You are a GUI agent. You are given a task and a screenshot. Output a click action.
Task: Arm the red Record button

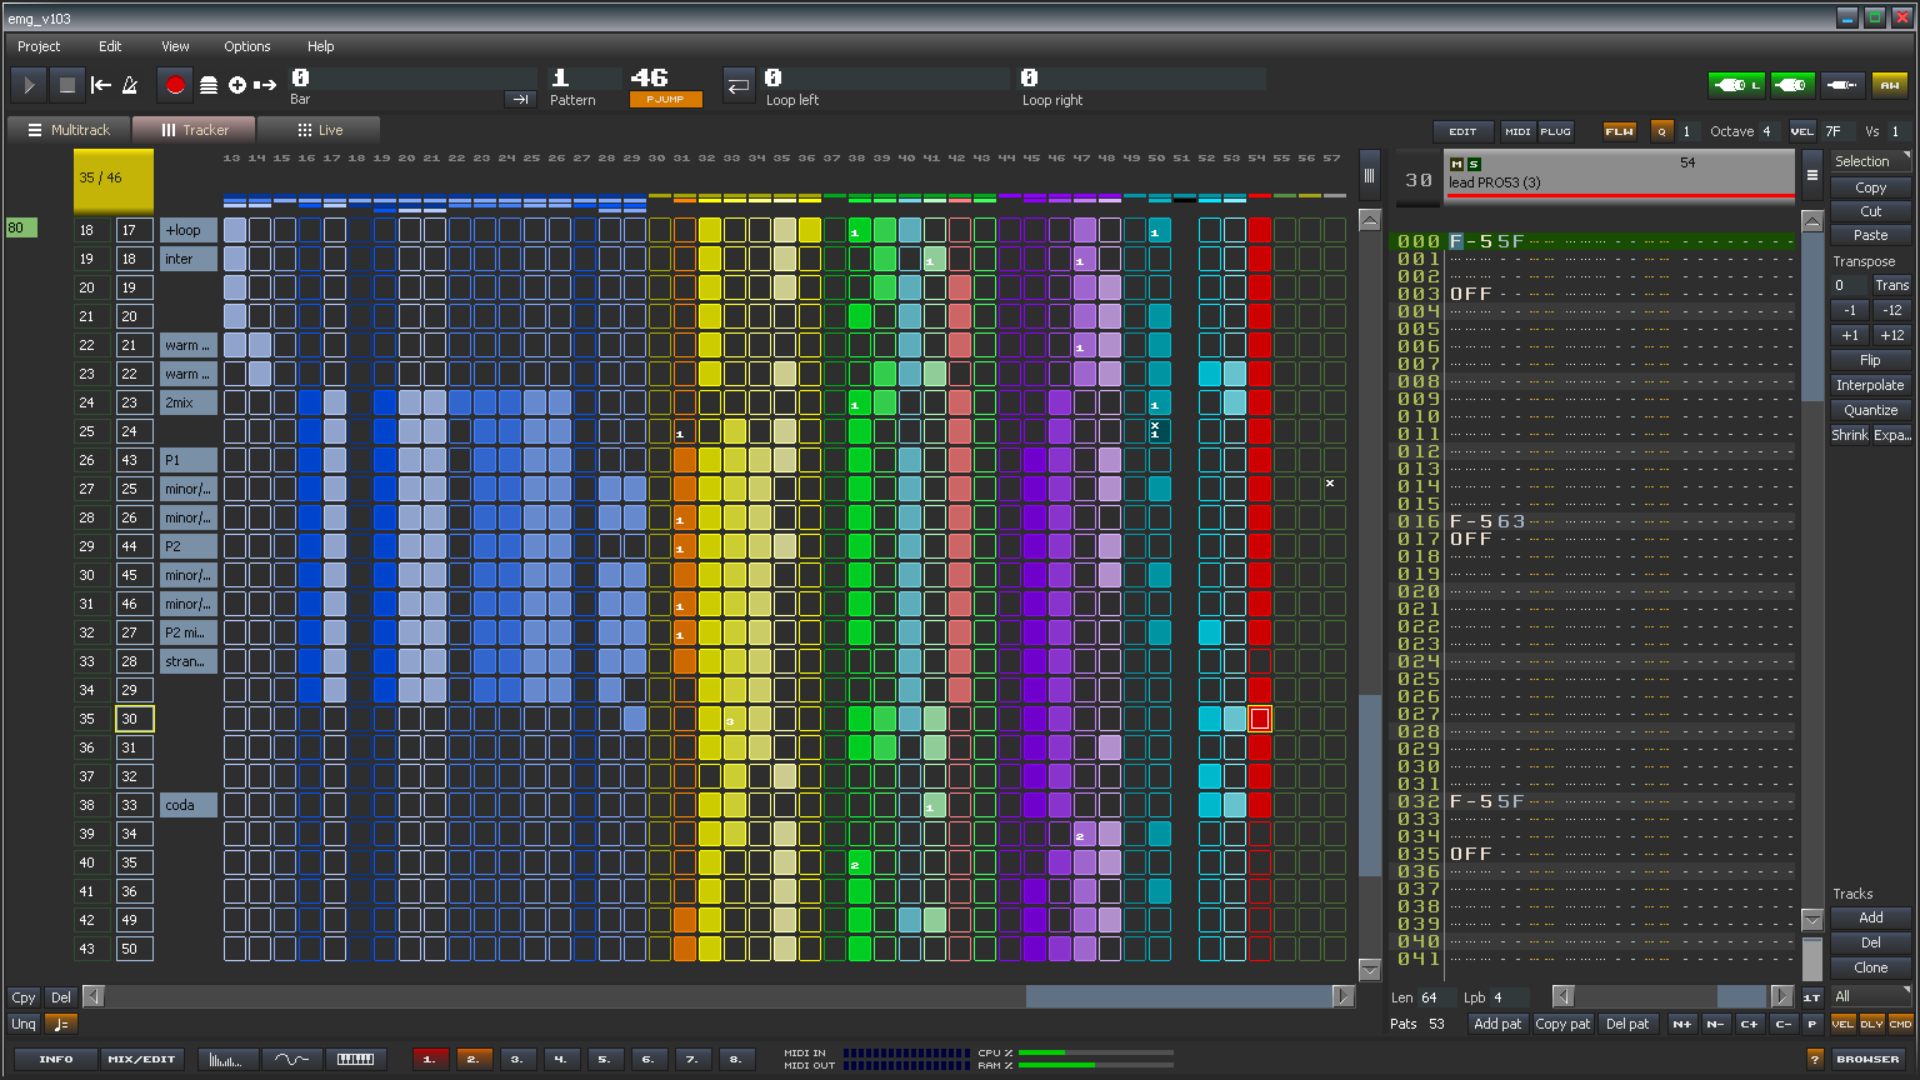(175, 86)
